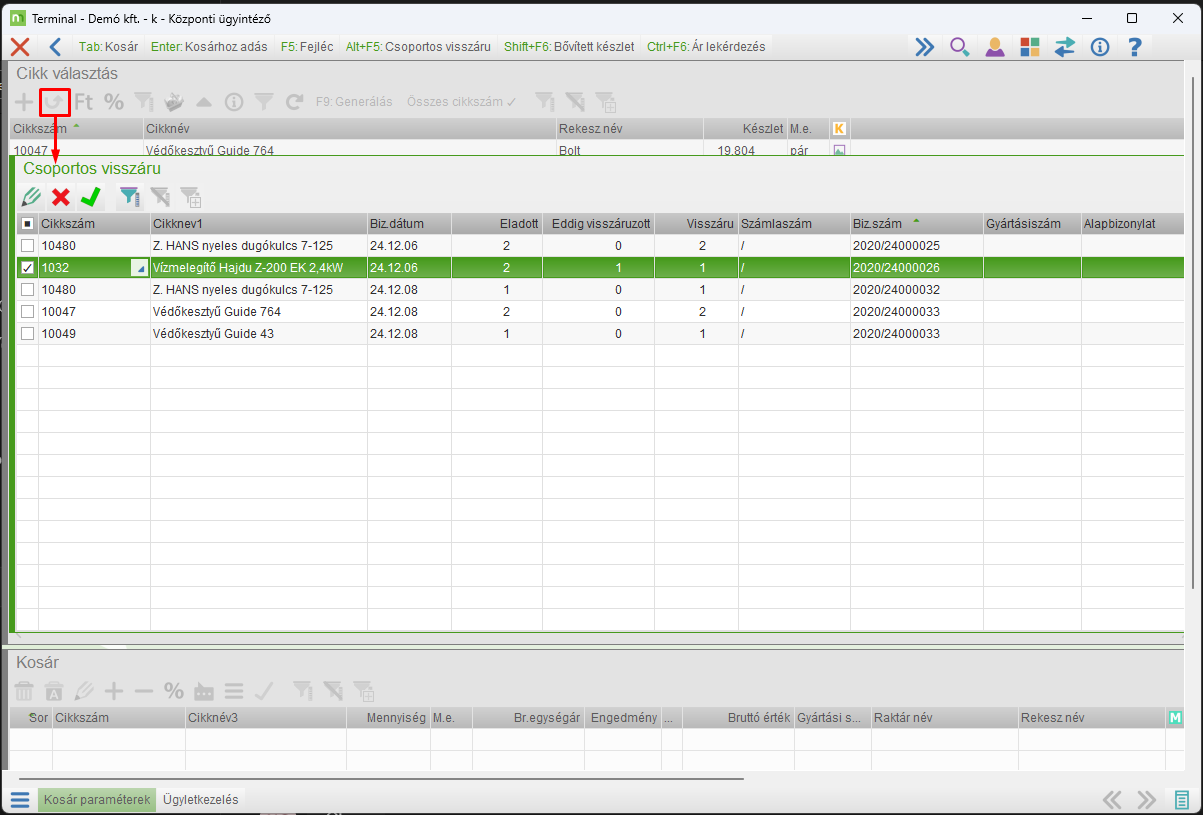1203x815 pixels.
Task: Click Alapbizonylat column header
Action: point(1133,224)
